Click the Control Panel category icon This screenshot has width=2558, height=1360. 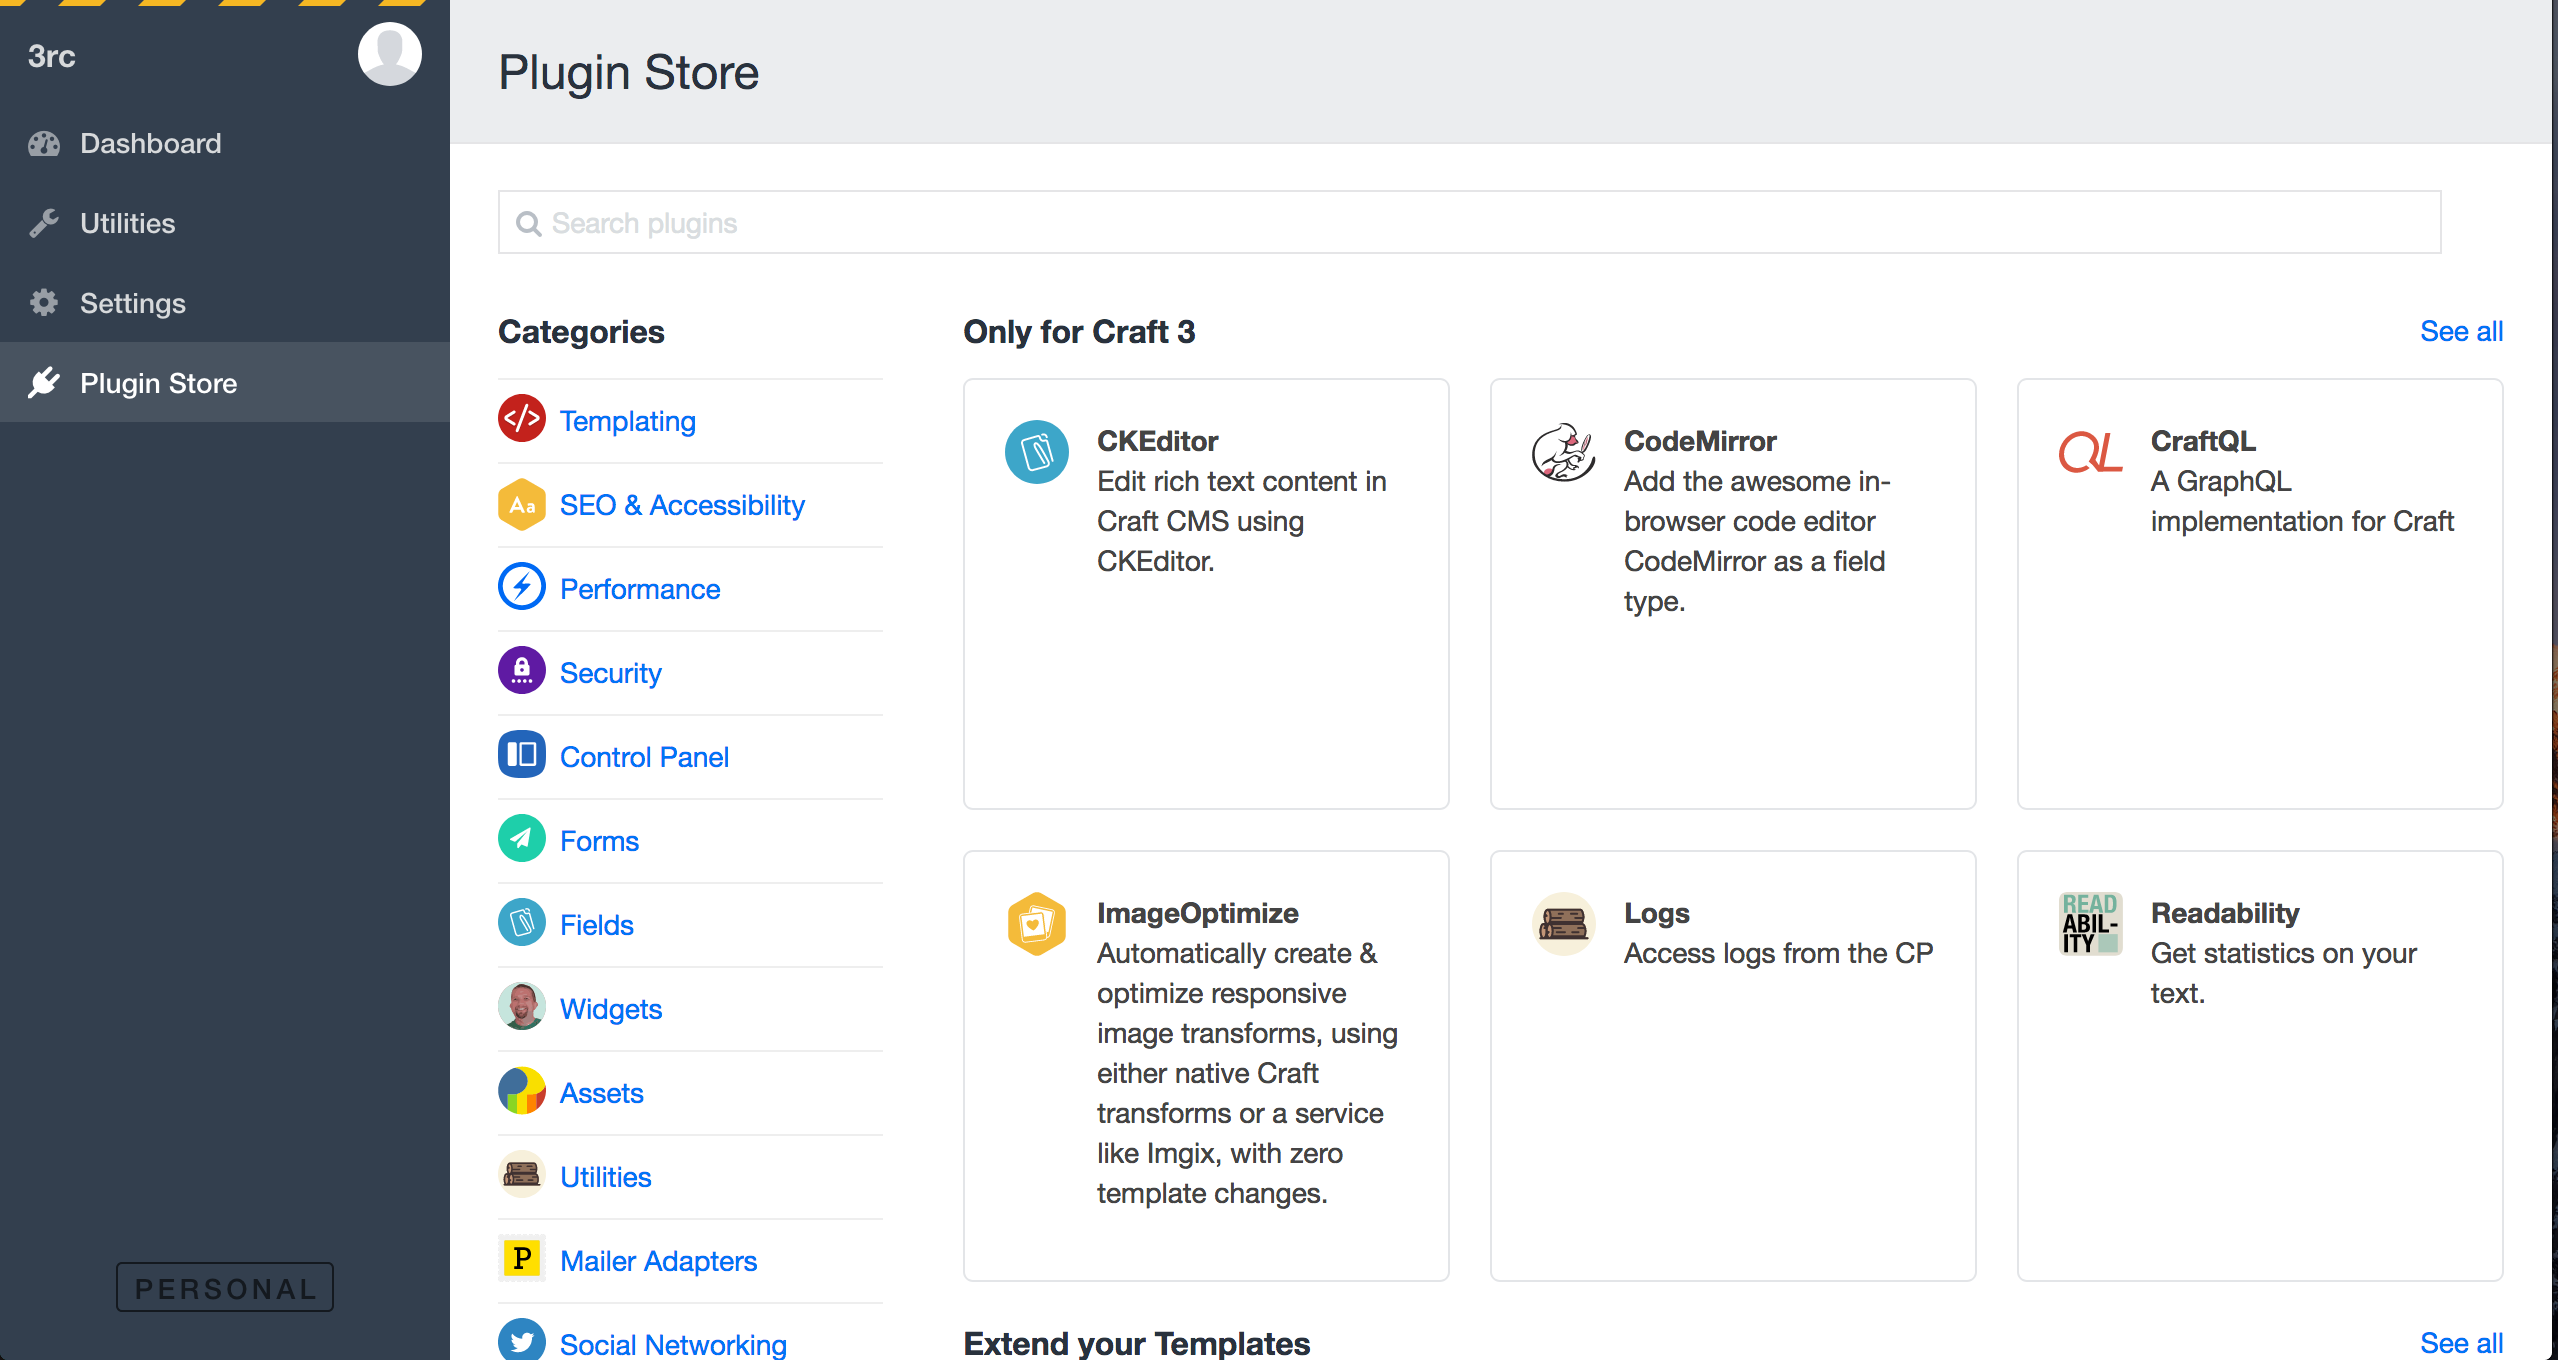coord(521,755)
